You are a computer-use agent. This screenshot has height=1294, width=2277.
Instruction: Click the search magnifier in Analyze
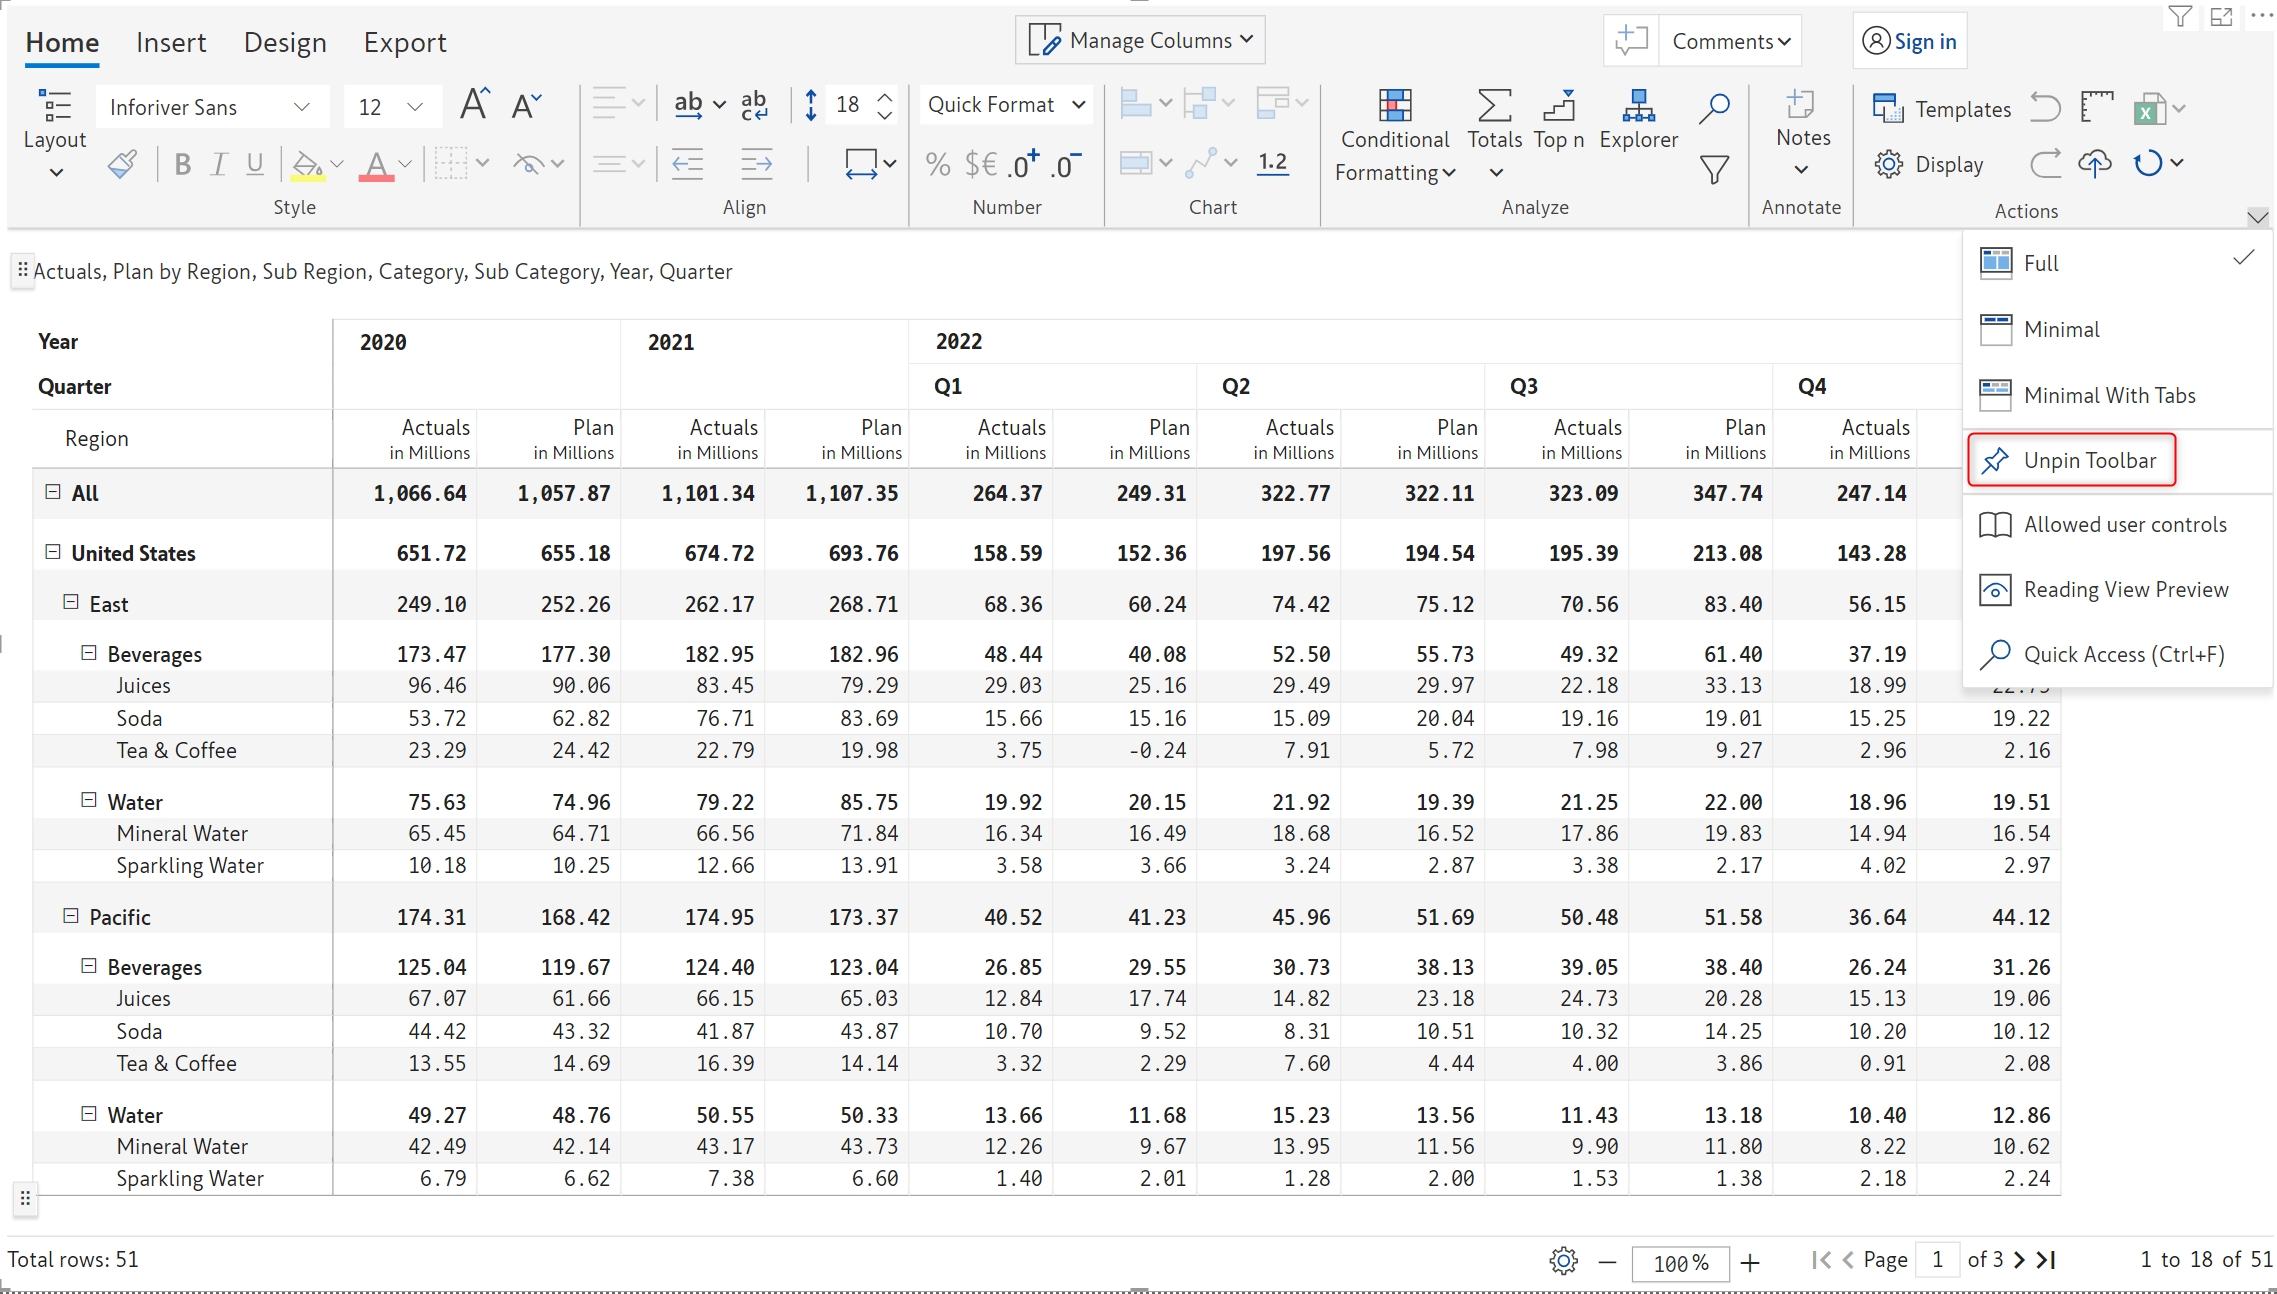pyautogui.click(x=1714, y=107)
